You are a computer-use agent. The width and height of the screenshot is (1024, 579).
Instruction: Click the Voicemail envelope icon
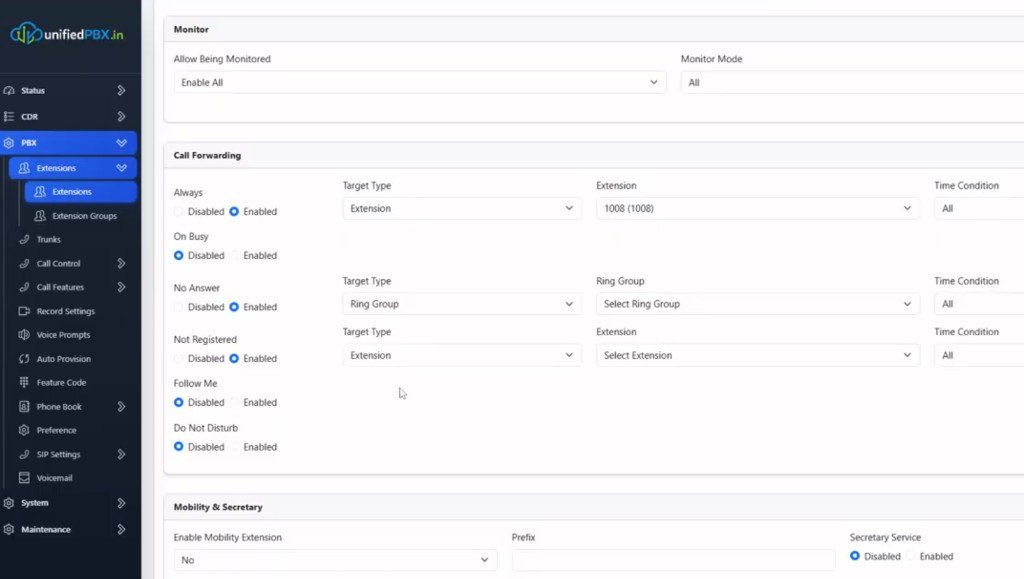click(24, 478)
